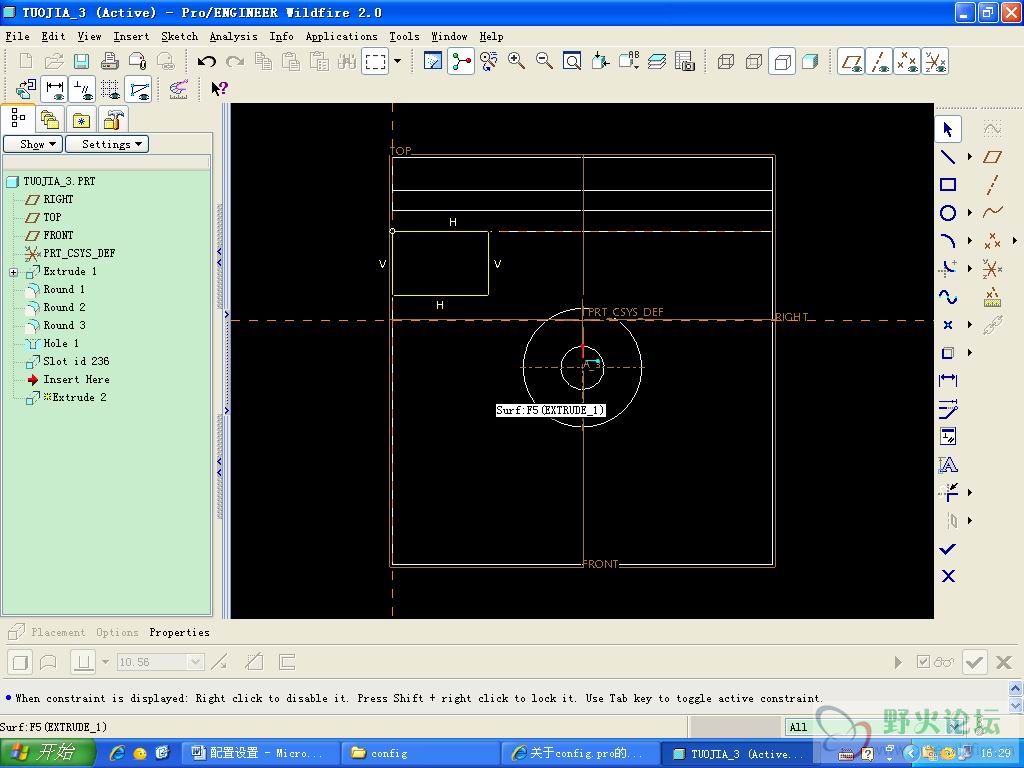Expand the Circle tool flyout arrow
This screenshot has width=1024, height=768.
tap(970, 213)
